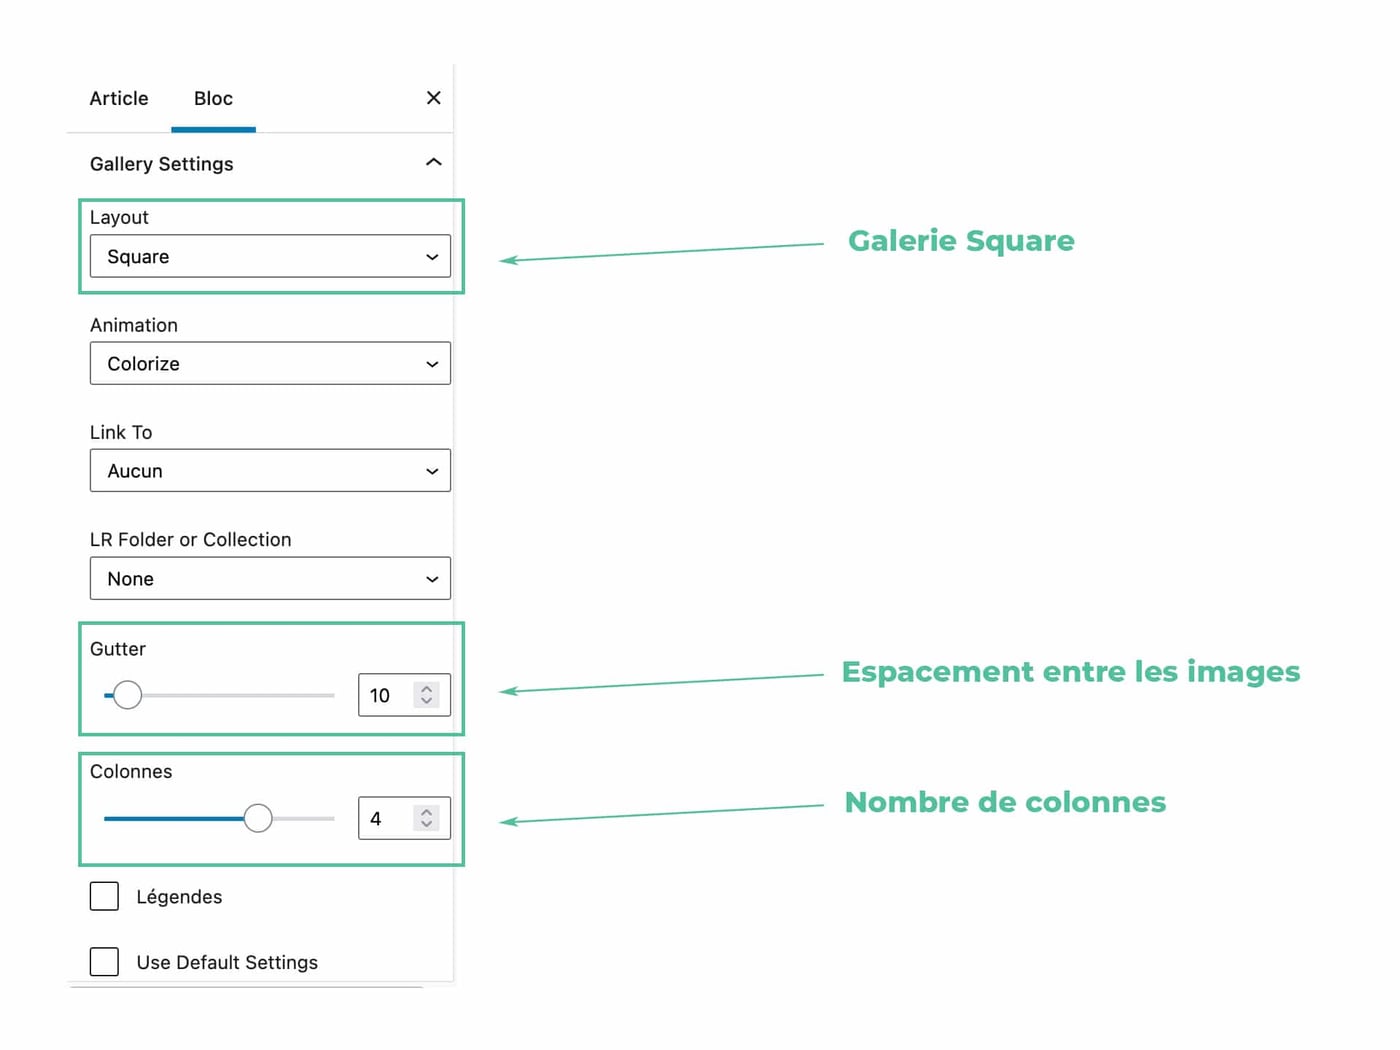Viewport: 1400px width, 1050px height.
Task: Close the settings sidebar with X icon
Action: click(x=433, y=98)
